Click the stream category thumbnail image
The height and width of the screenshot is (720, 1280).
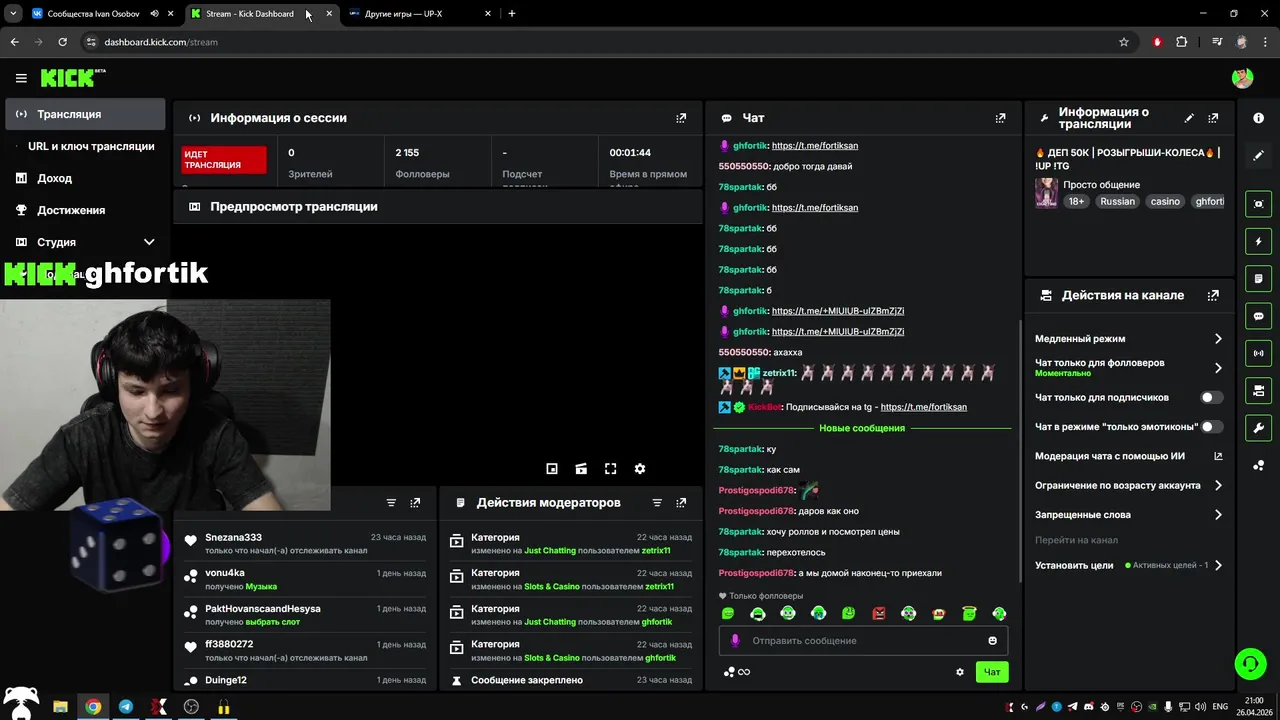pyautogui.click(x=1046, y=193)
